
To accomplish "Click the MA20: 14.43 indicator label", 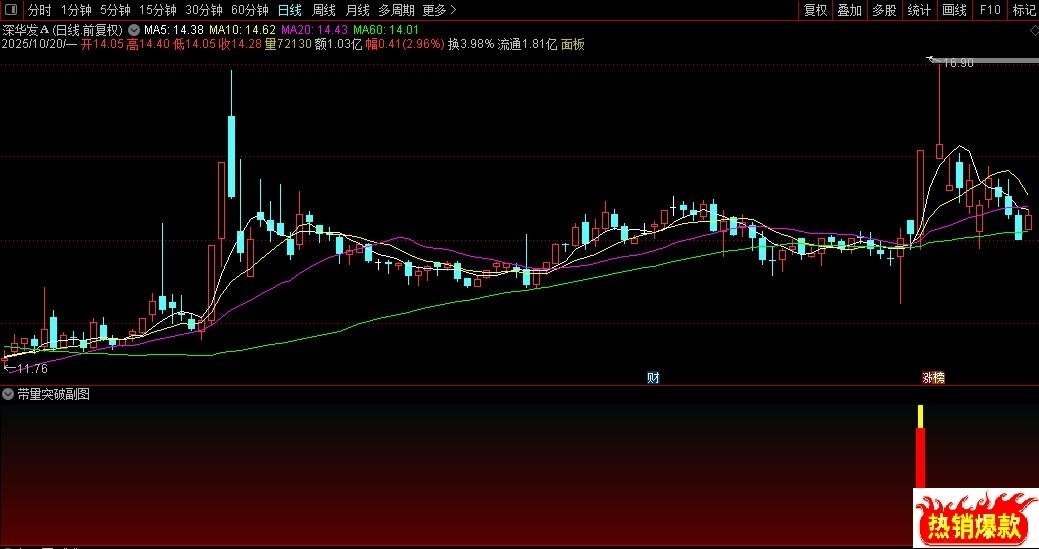I will (315, 30).
